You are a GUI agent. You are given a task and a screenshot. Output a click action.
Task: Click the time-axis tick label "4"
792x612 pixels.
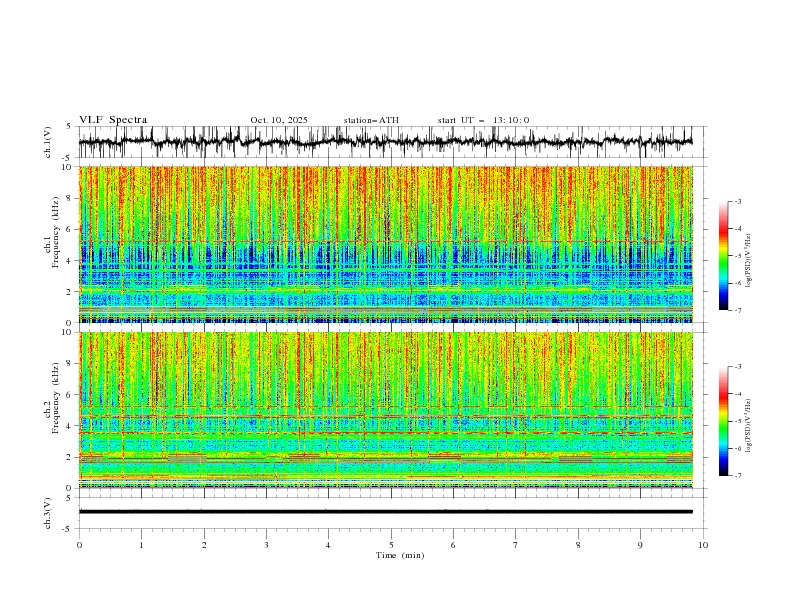(328, 545)
